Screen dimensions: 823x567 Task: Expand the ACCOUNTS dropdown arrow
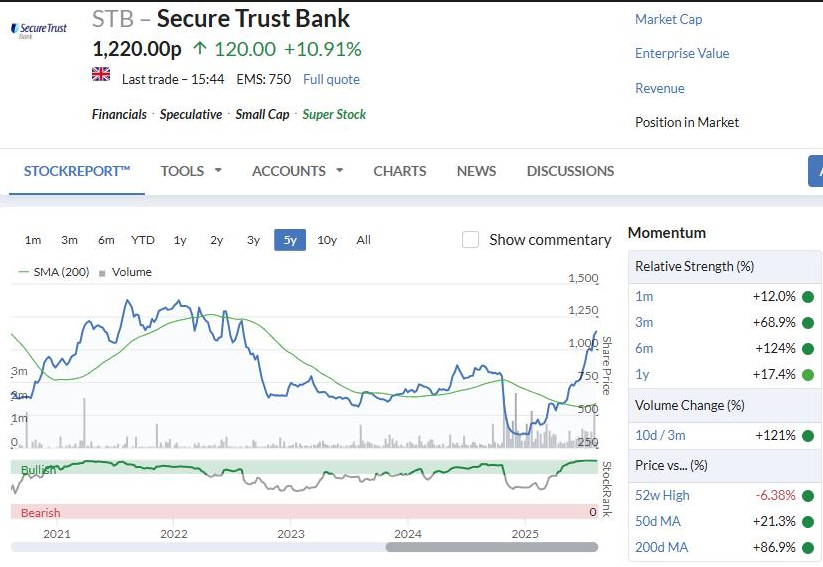340,171
